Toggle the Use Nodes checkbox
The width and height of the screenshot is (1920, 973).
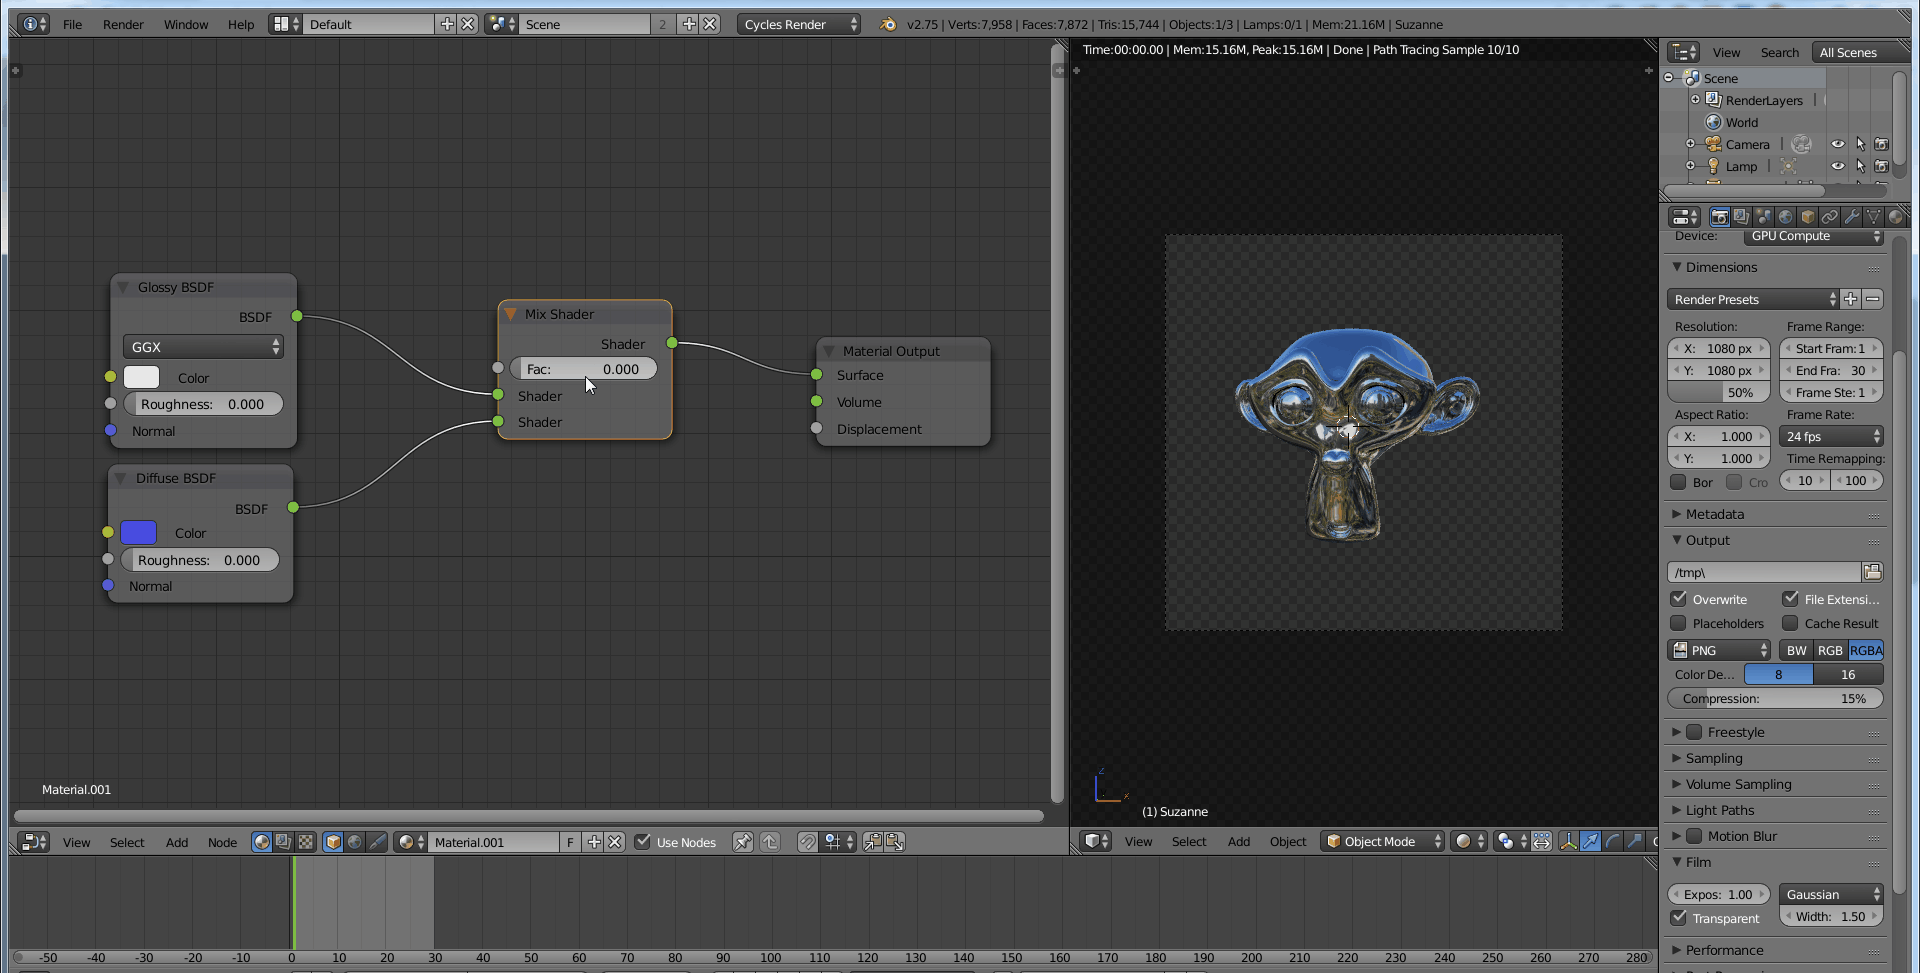point(643,842)
